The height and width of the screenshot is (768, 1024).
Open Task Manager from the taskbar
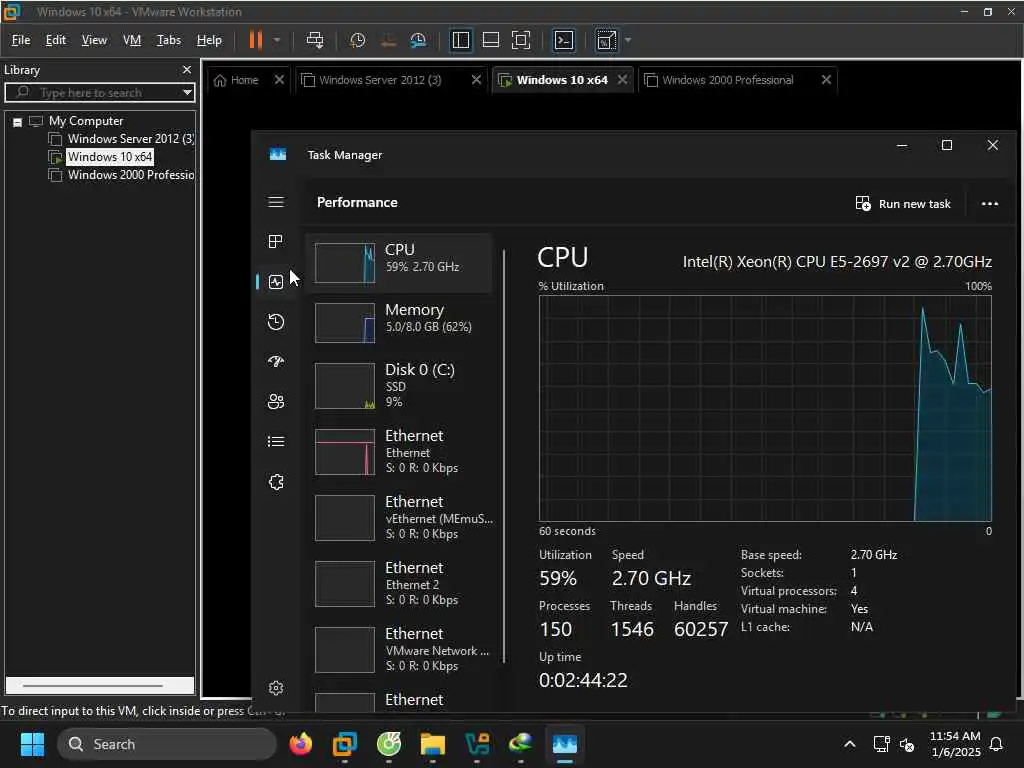tap(565, 744)
